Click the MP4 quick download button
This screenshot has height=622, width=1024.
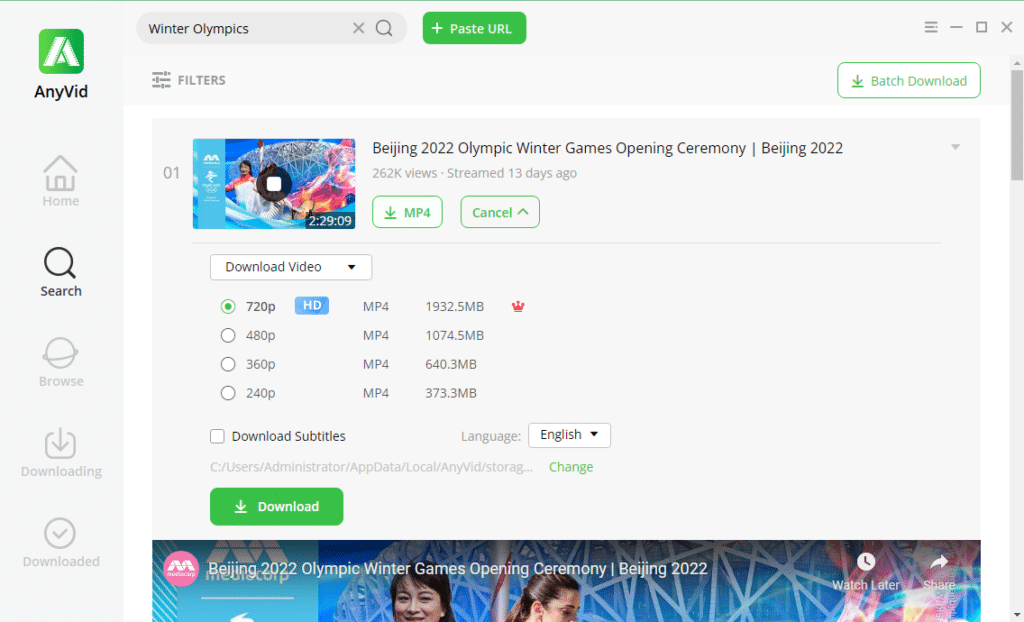tap(407, 212)
